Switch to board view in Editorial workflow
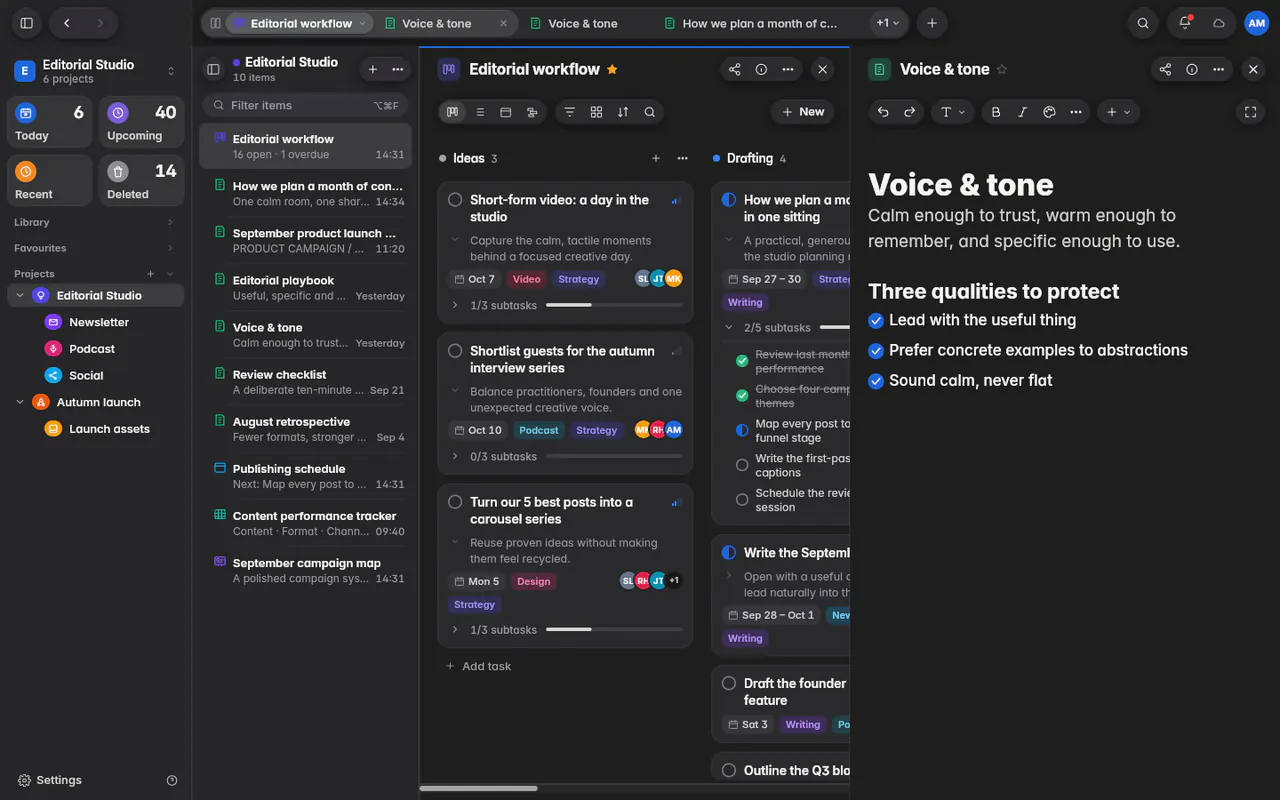This screenshot has width=1280, height=800. click(453, 112)
